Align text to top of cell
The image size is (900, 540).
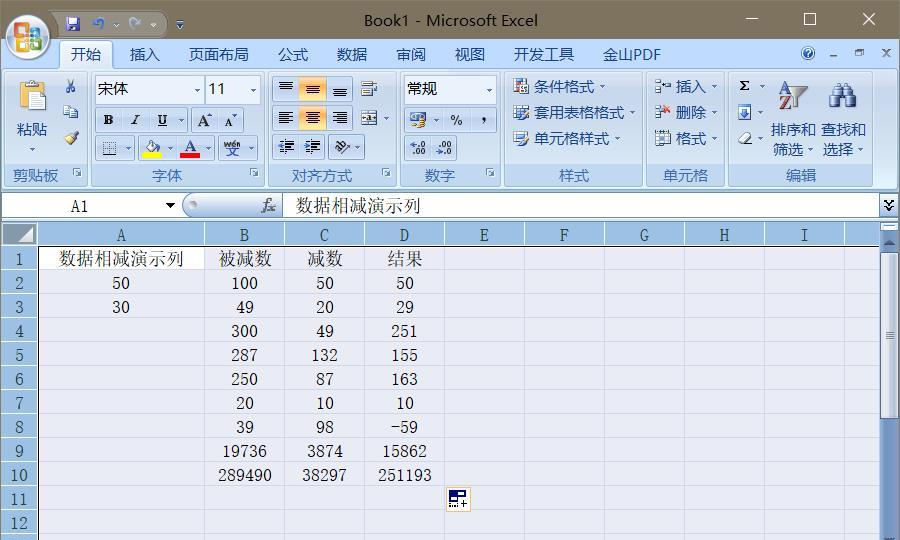286,88
